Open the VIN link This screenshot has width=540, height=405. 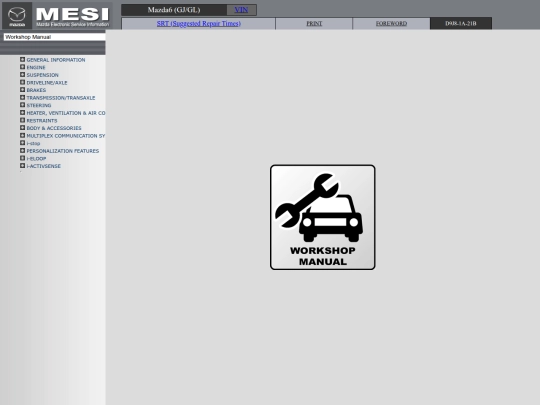[x=241, y=10]
